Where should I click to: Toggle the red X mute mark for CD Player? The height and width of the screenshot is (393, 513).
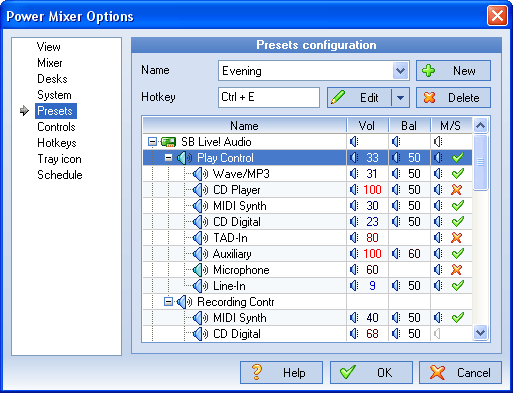[x=456, y=190]
